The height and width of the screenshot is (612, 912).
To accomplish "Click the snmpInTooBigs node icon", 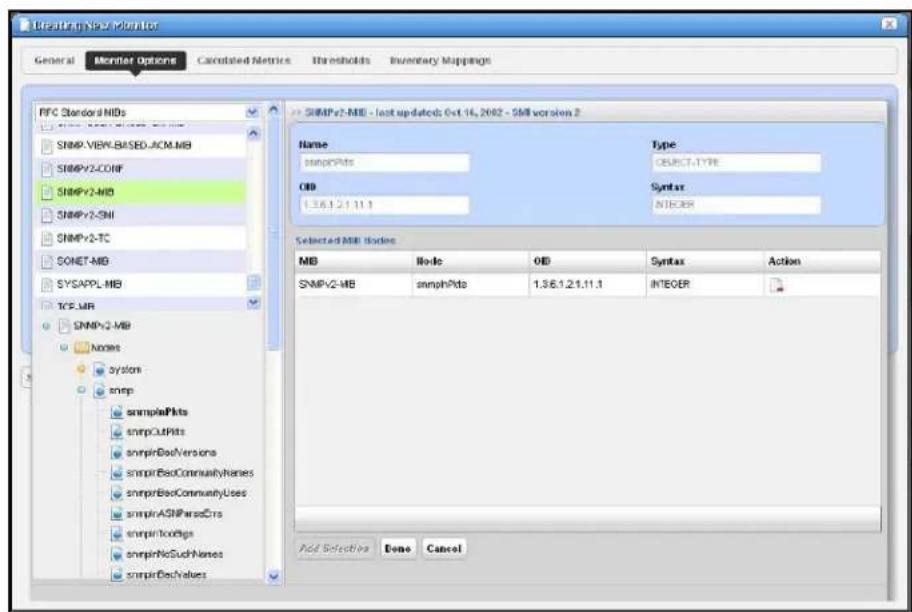I will pyautogui.click(x=117, y=534).
